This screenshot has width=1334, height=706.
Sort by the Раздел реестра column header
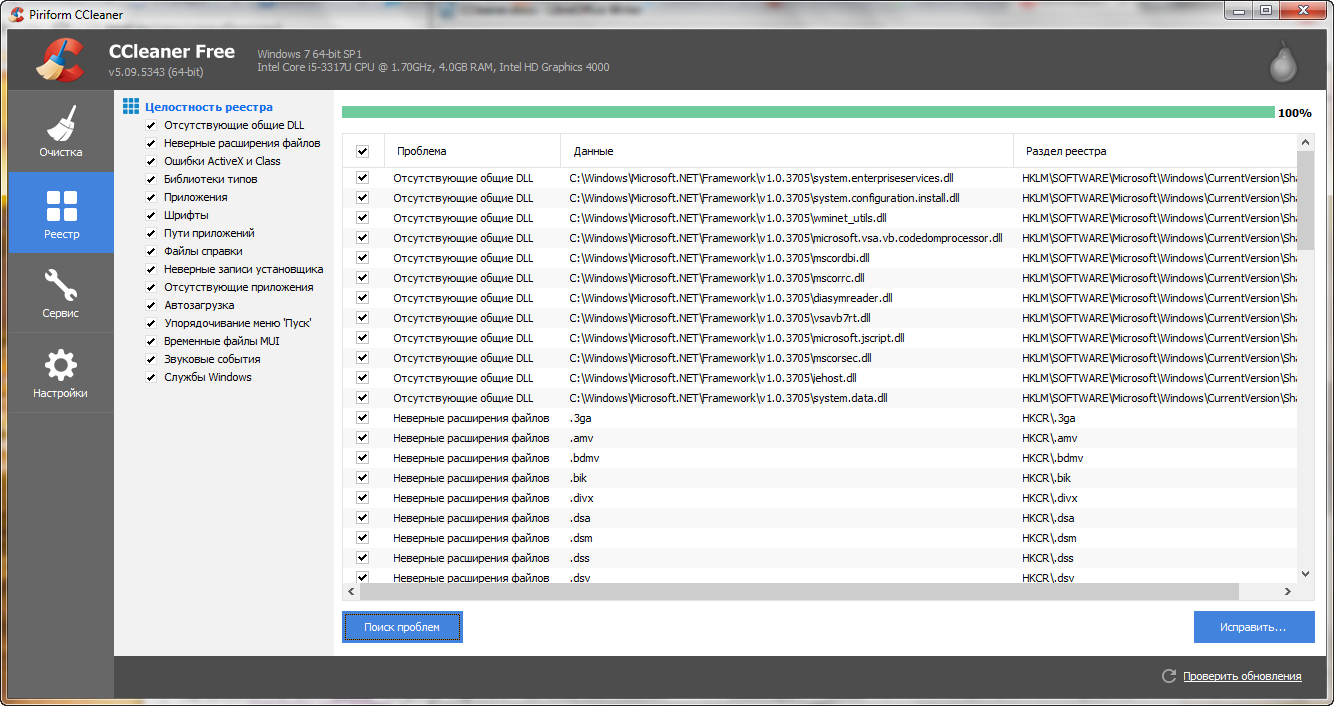pos(1155,151)
